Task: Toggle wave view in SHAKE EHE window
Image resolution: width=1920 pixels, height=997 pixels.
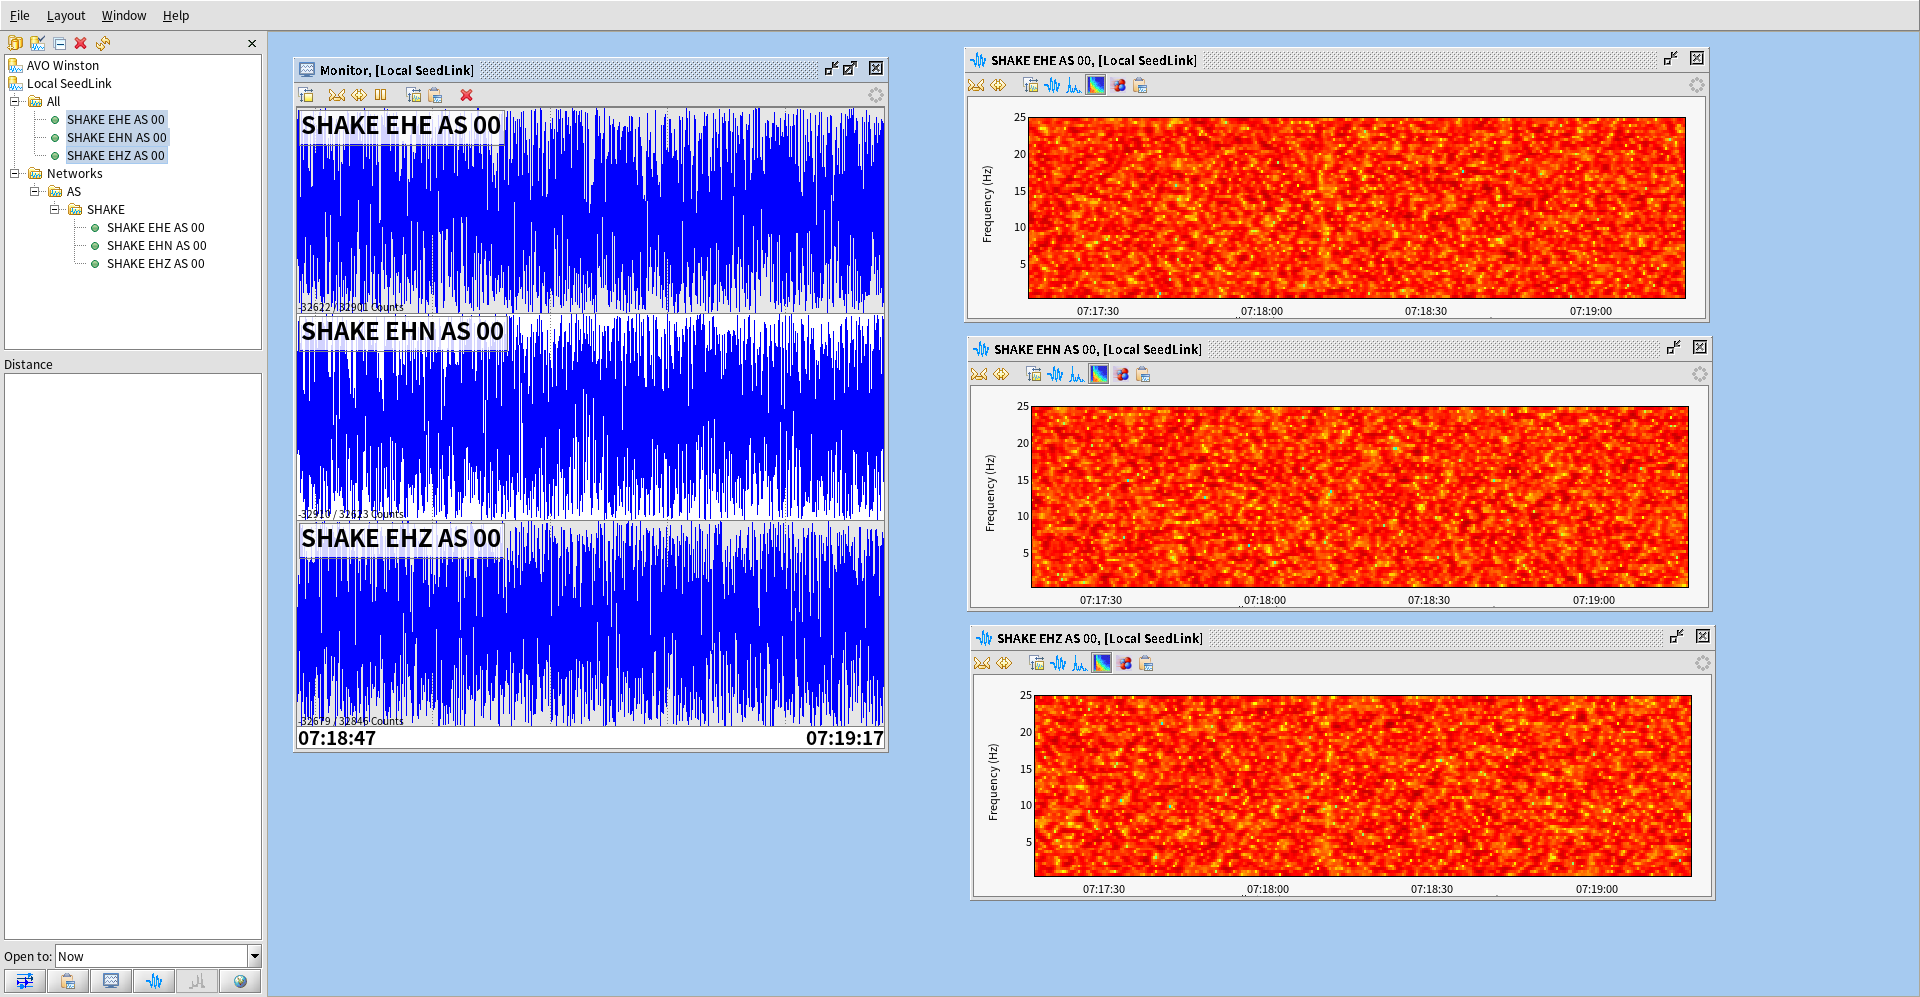Action: point(1052,85)
